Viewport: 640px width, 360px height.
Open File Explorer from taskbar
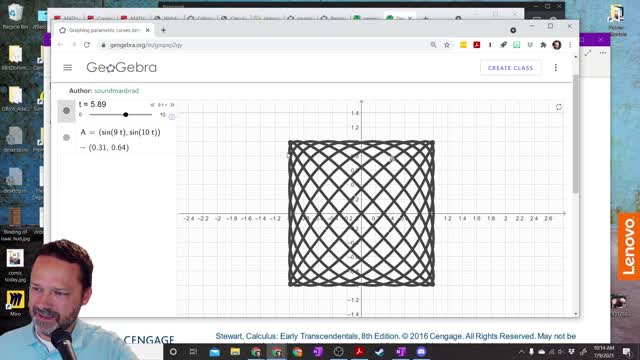pos(235,351)
